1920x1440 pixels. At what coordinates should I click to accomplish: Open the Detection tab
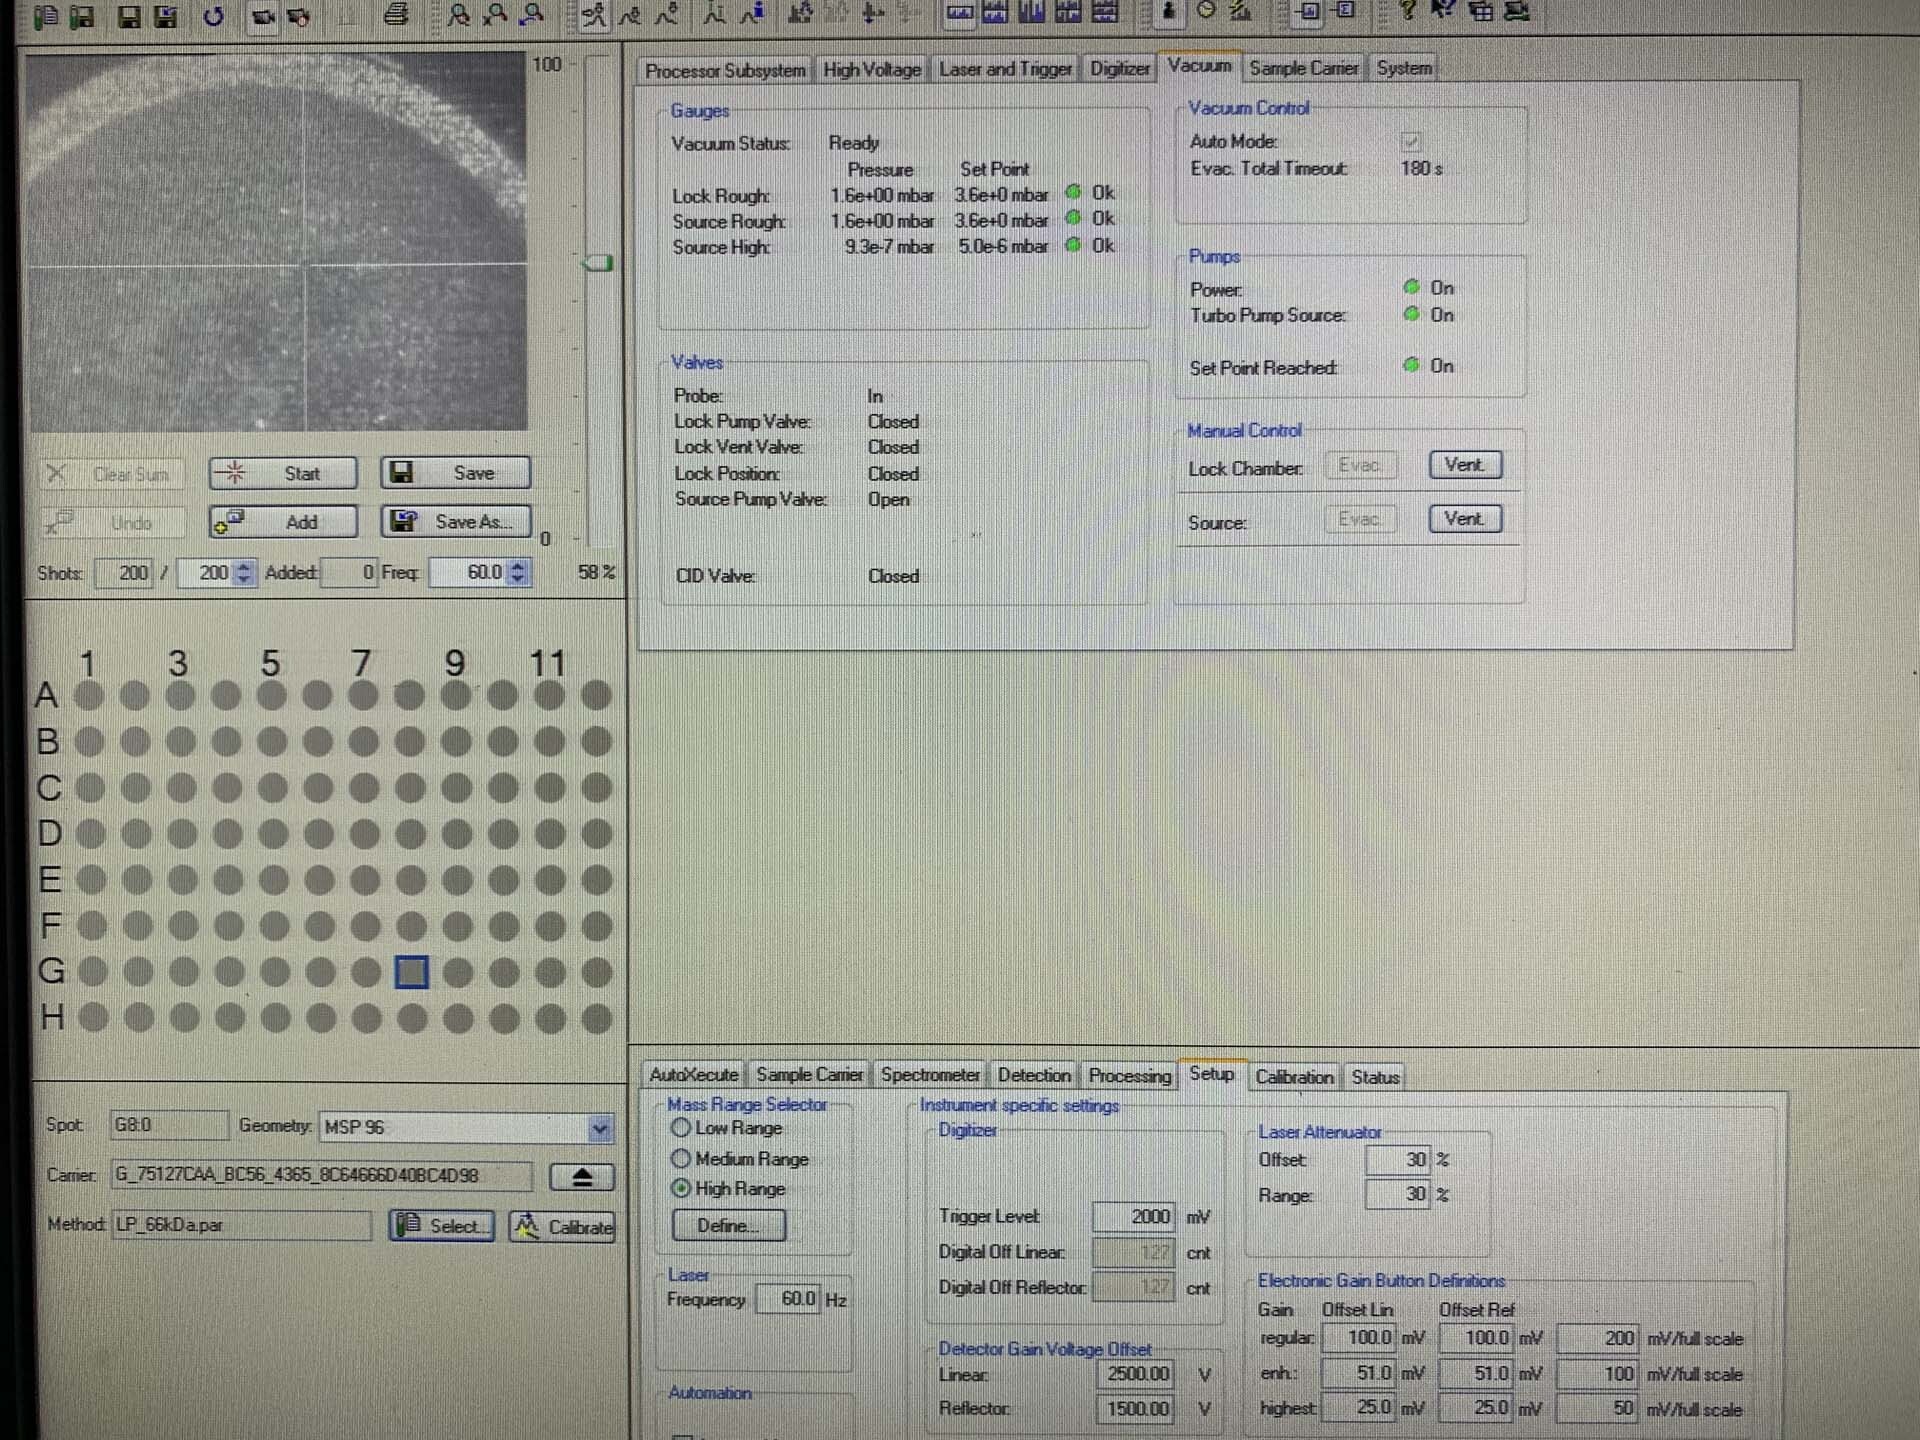1033,1075
